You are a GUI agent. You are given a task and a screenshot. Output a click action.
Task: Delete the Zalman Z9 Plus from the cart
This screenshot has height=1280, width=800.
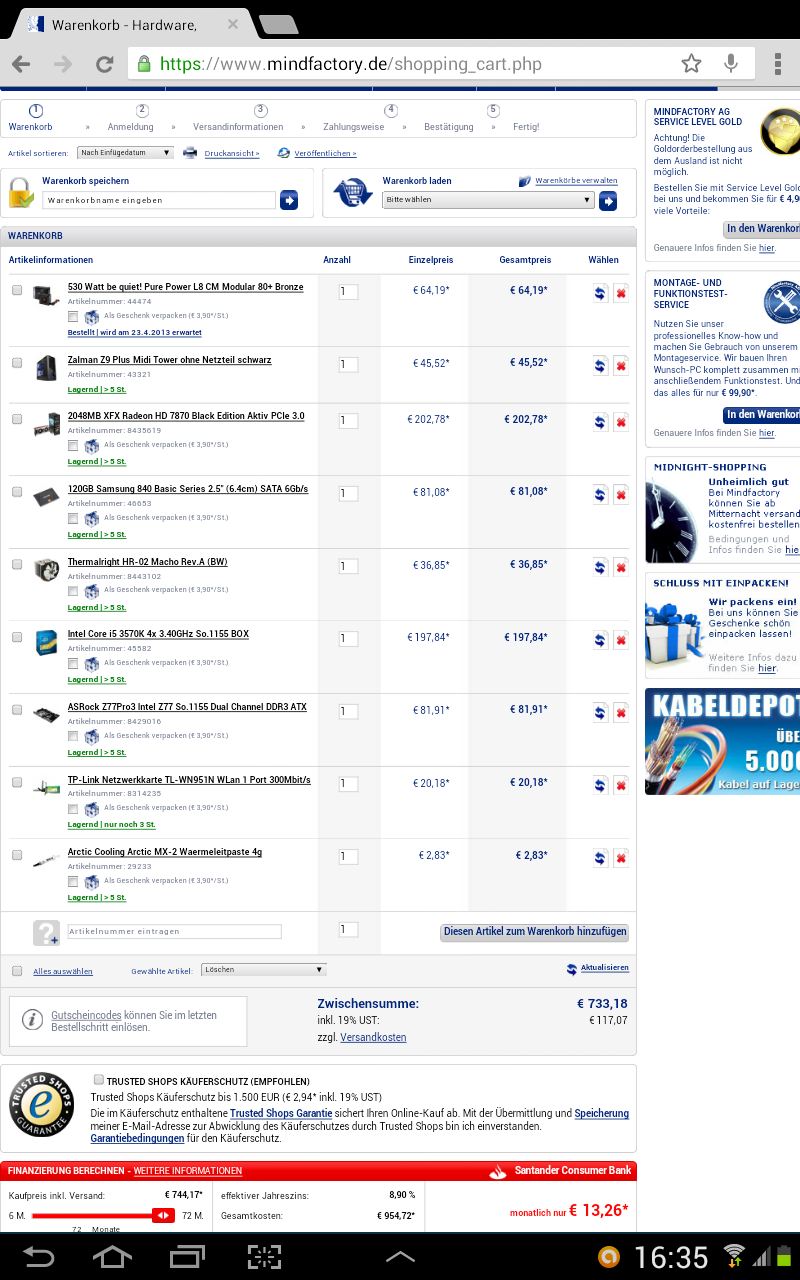[x=621, y=366]
